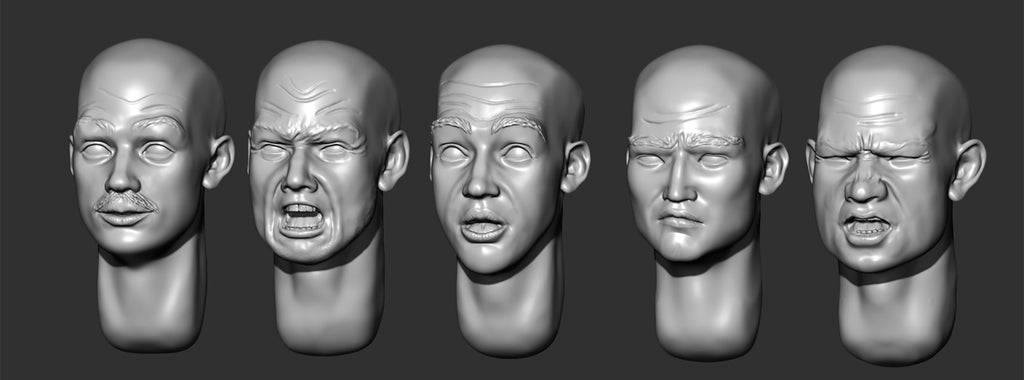Click the bared teeth of fifth head
1024x380 pixels.
[x=867, y=228]
